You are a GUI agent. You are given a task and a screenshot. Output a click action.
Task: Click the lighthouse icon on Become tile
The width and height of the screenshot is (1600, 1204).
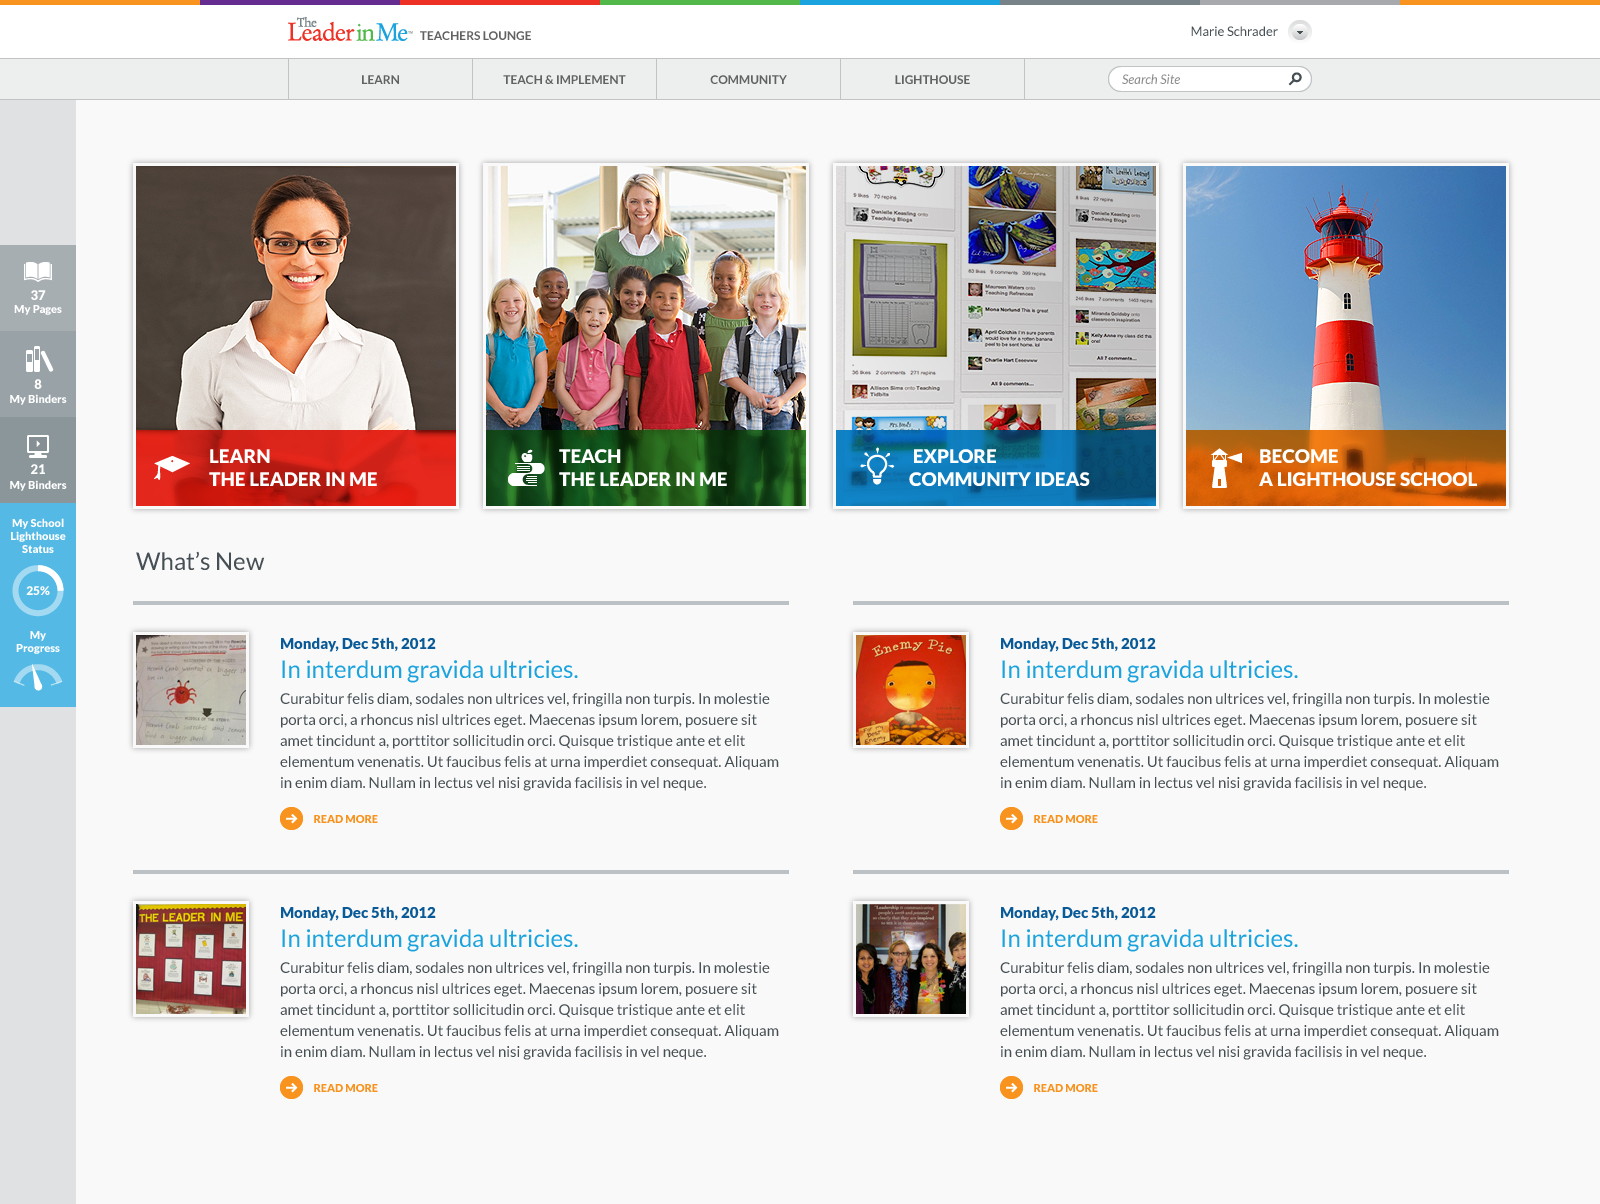click(1225, 468)
